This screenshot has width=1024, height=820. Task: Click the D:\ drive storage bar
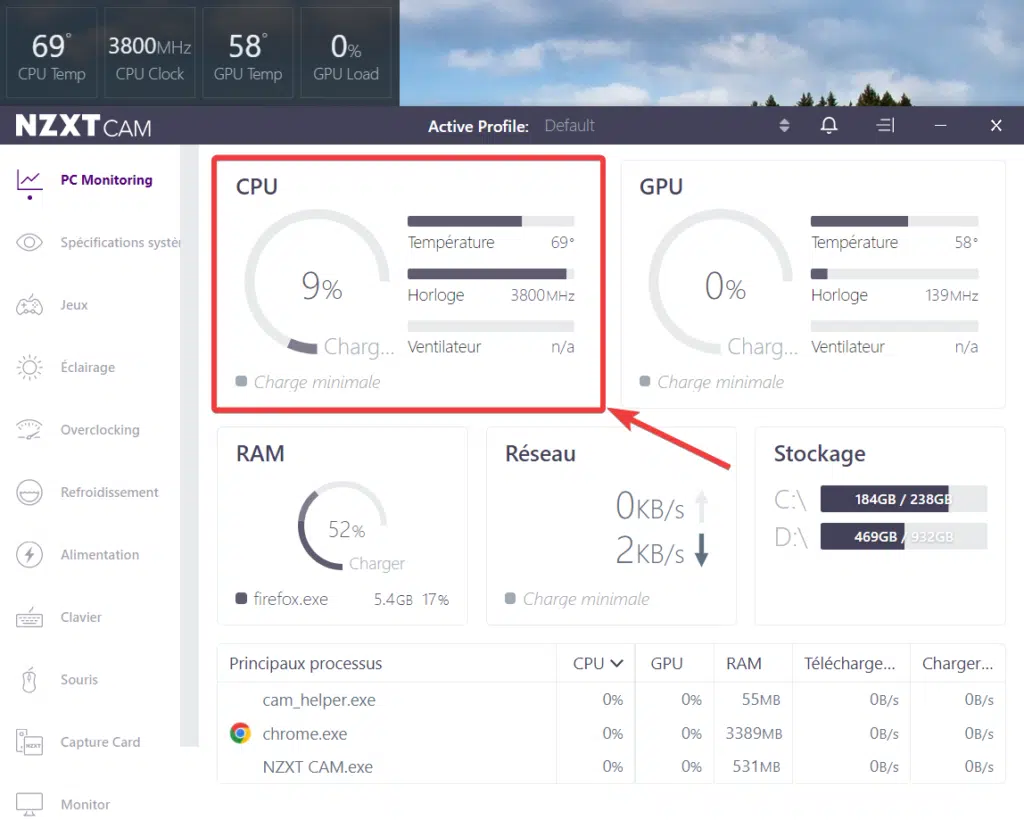pos(903,537)
